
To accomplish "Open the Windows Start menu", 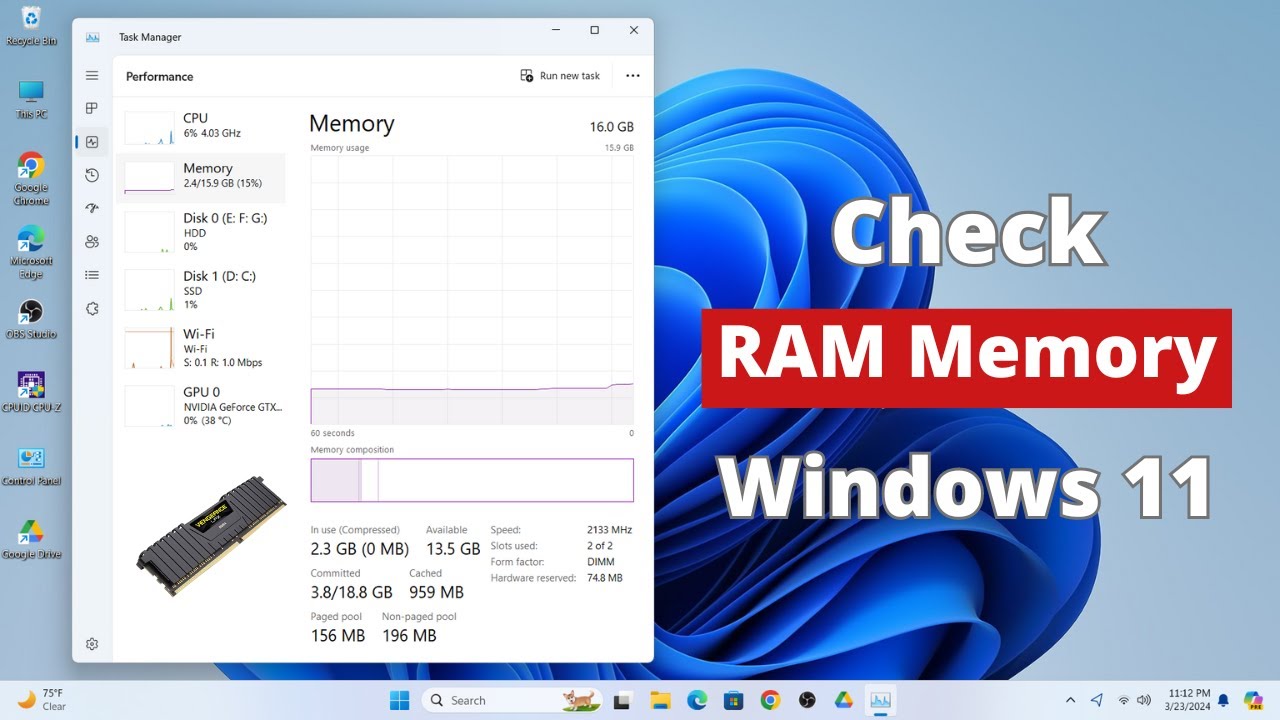I will (399, 700).
